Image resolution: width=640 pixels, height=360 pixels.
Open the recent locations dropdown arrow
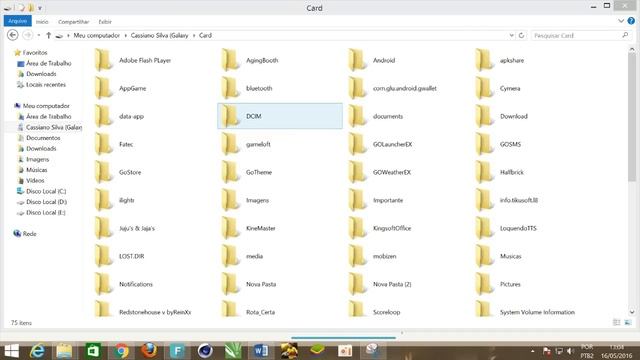click(39, 36)
